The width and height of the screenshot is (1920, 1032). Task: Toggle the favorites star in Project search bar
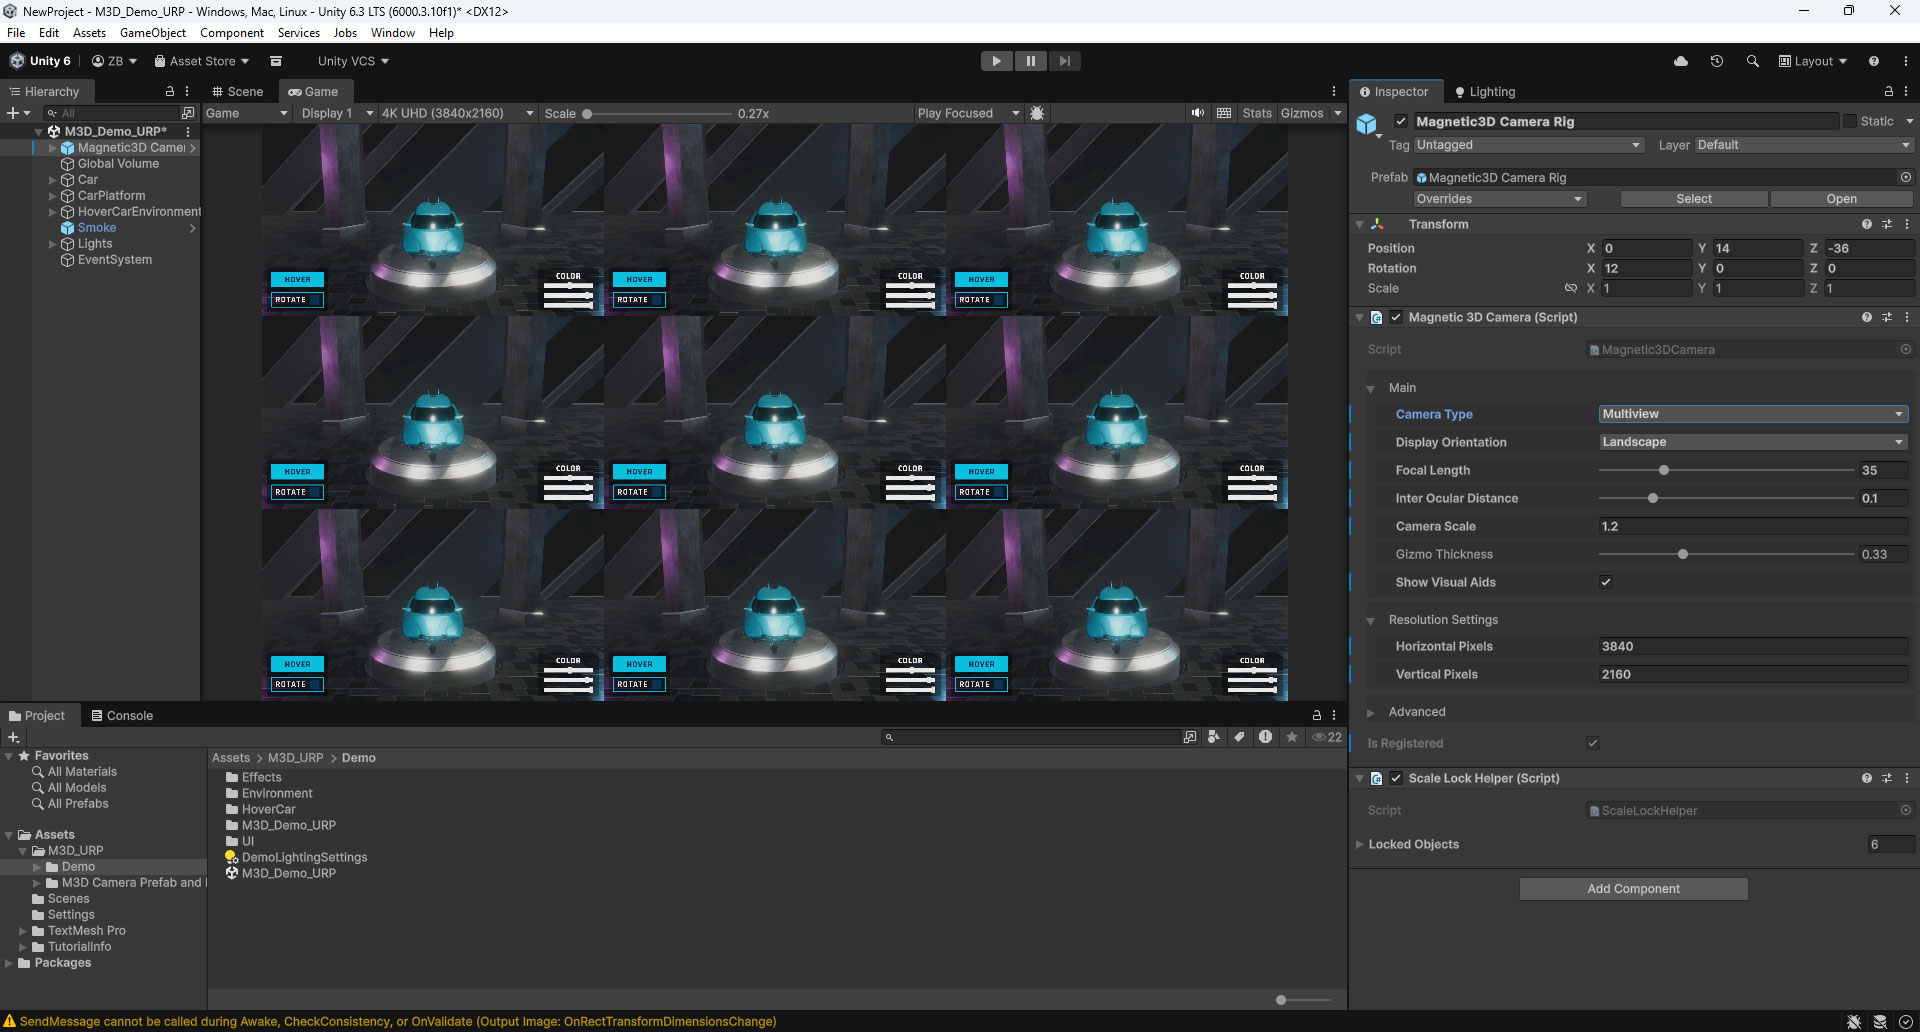pyautogui.click(x=1291, y=737)
